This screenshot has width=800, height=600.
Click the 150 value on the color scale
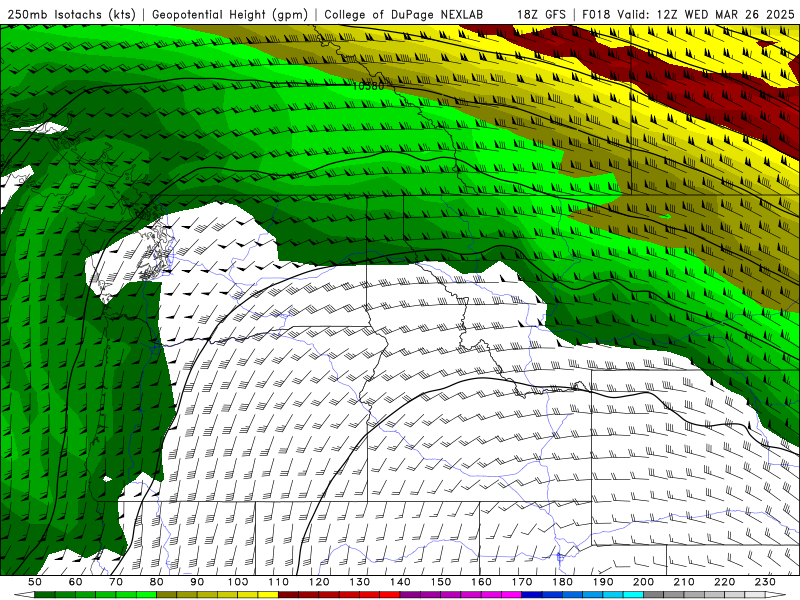pos(441,582)
